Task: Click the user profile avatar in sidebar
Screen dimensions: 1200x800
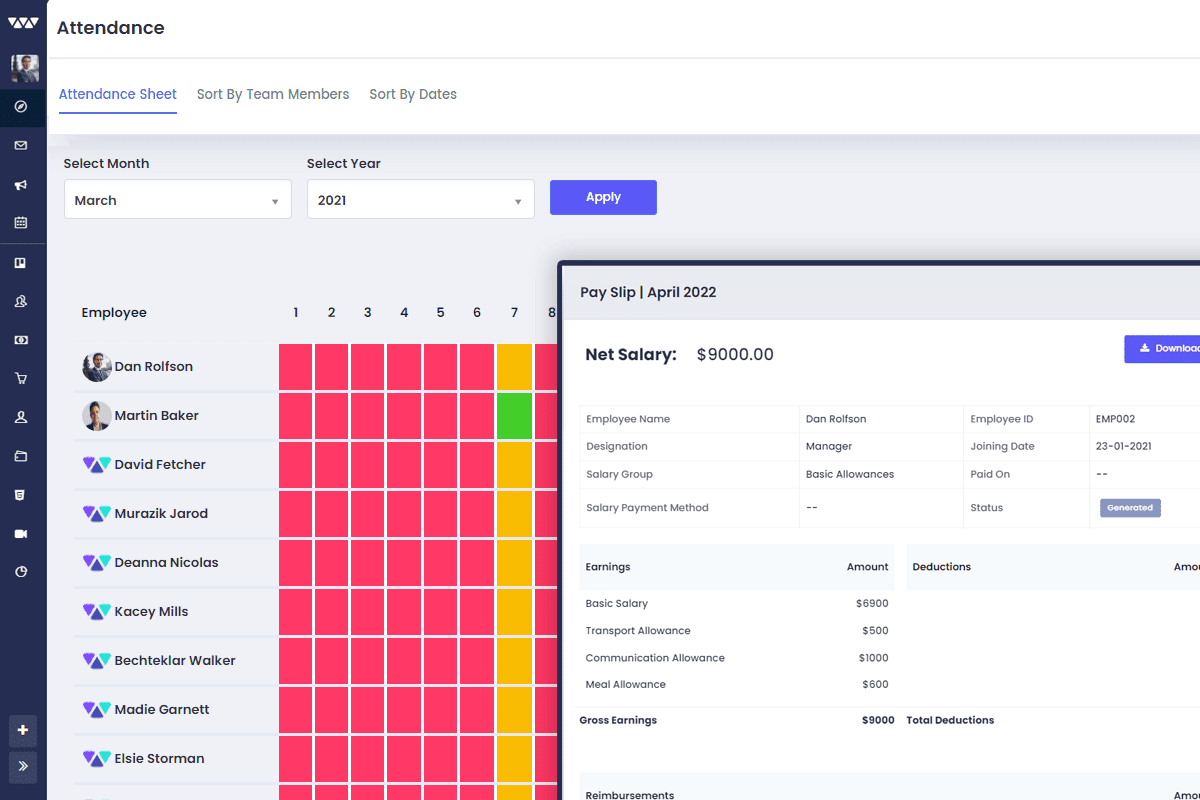Action: pyautogui.click(x=24, y=68)
